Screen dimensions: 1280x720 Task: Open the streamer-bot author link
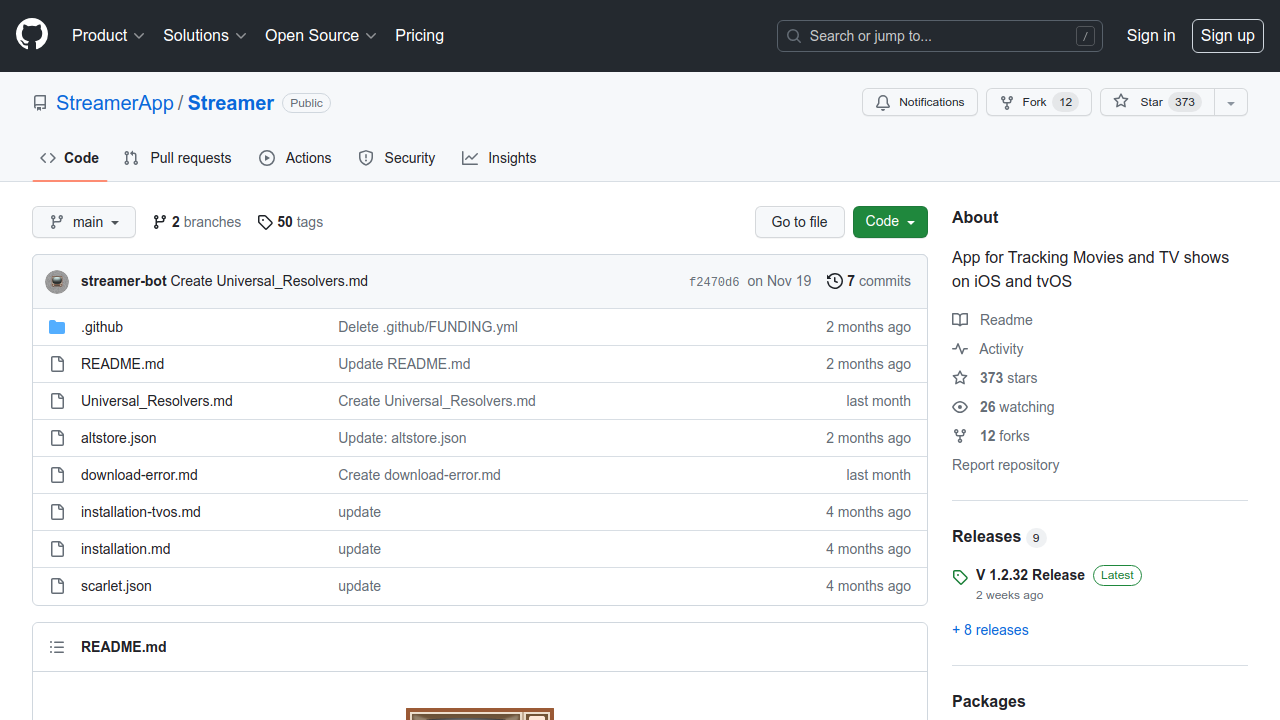point(124,281)
